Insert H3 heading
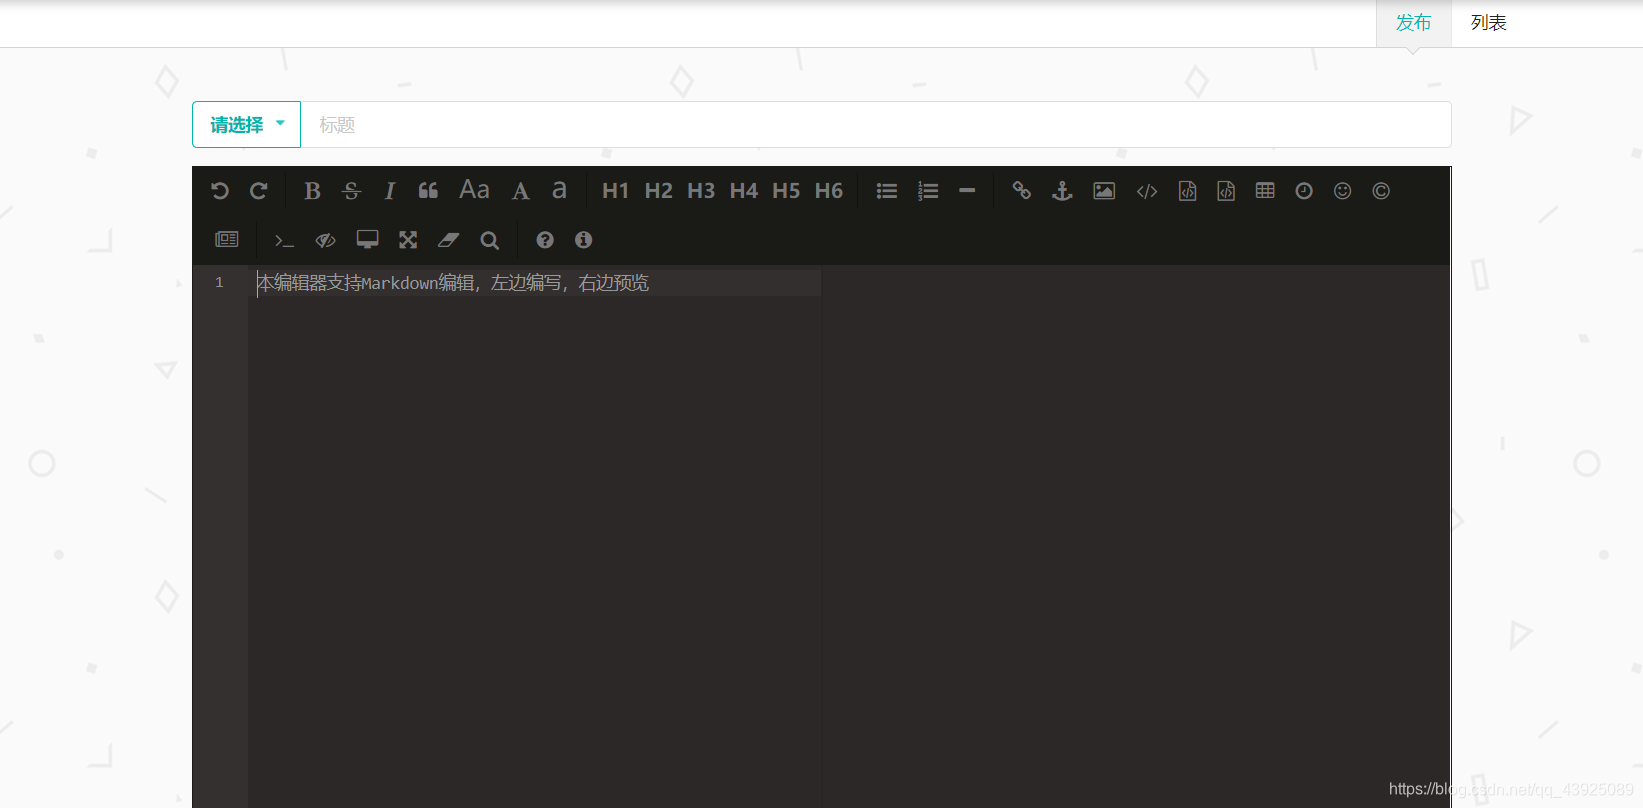The image size is (1643, 808). (701, 191)
